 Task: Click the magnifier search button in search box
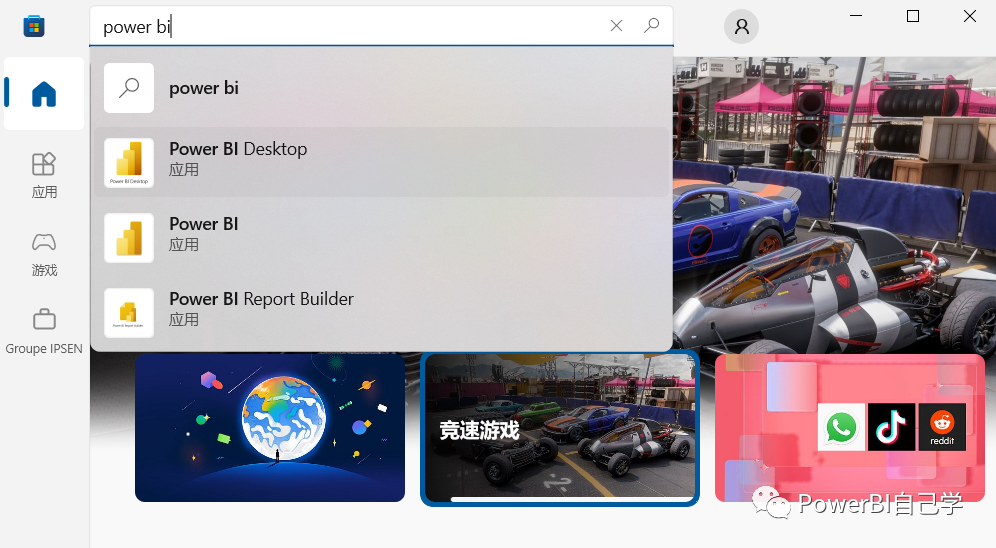[651, 25]
